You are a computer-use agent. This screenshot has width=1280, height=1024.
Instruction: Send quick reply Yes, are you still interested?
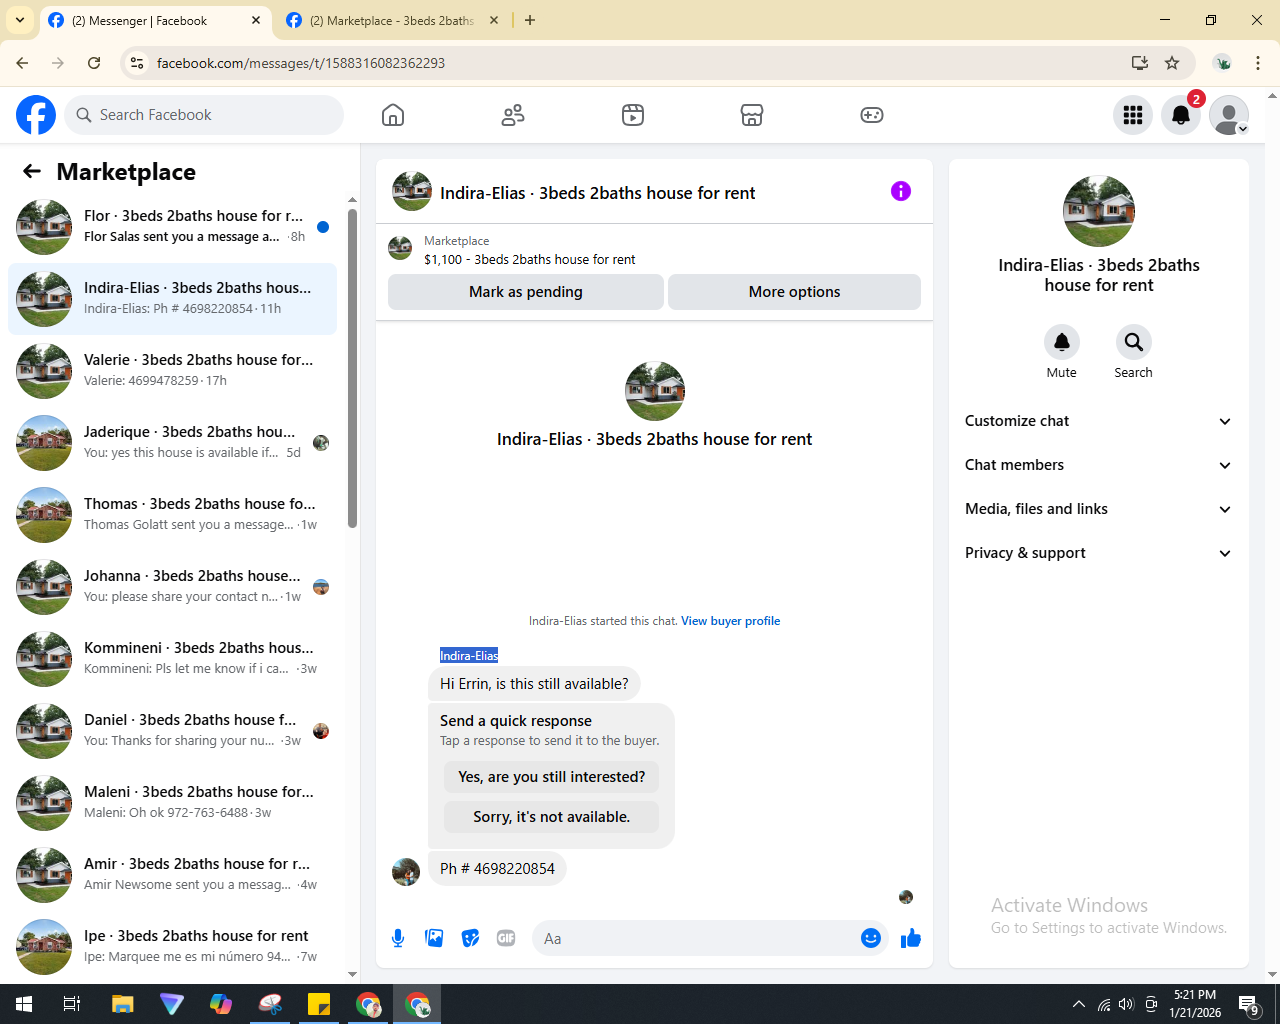552,777
